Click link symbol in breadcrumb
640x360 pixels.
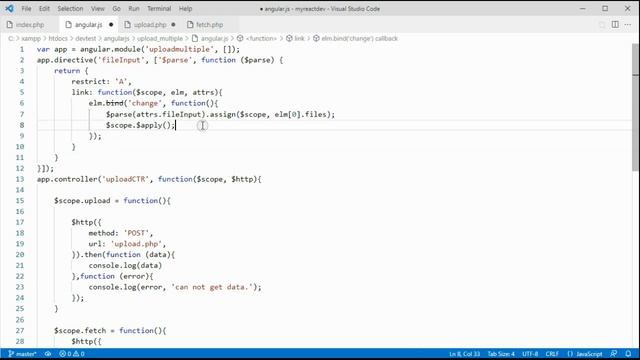295,38
